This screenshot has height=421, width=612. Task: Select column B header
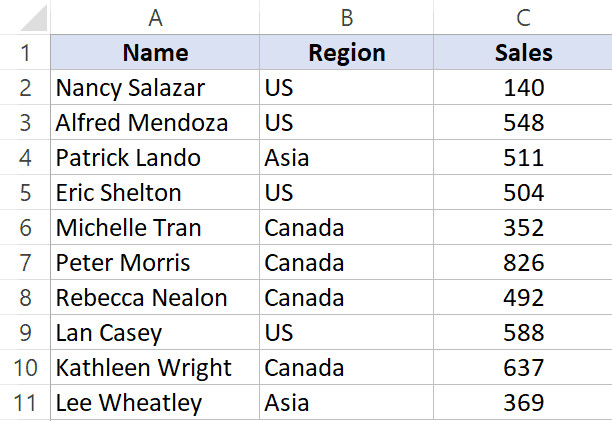point(347,17)
